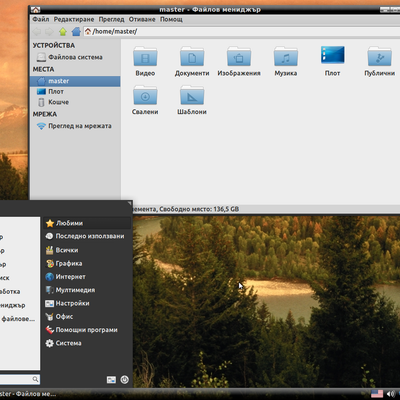
Task: Open Кошче trash in sidebar
Action: [x=75, y=102]
